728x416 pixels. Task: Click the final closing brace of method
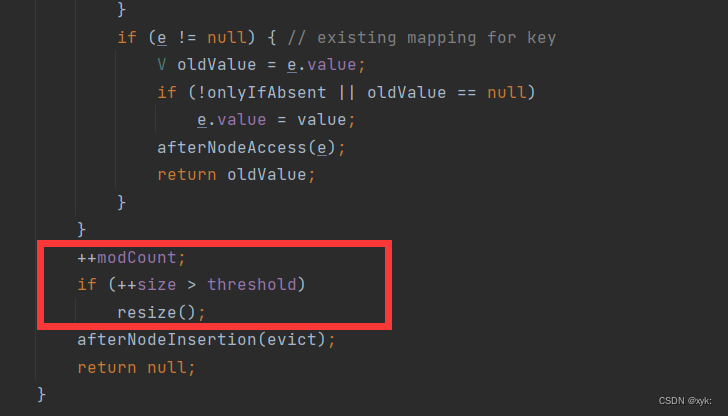click(x=41, y=395)
